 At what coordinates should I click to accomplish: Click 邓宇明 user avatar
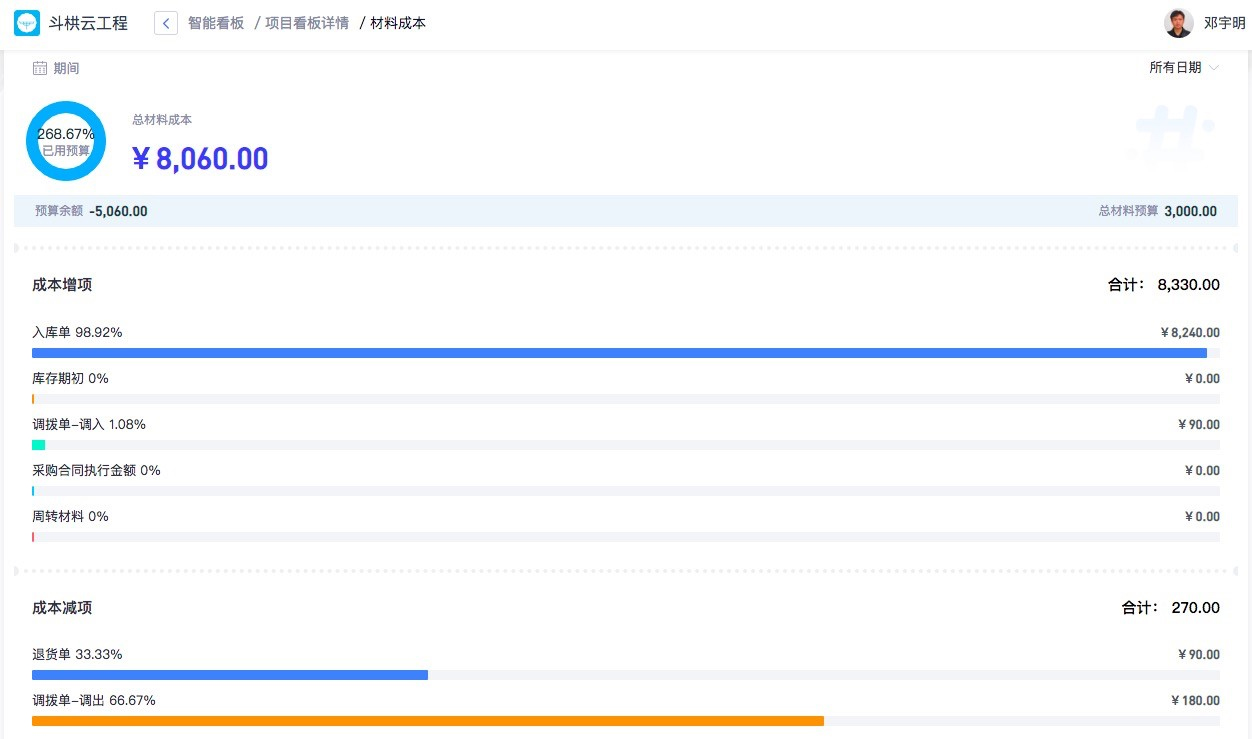coord(1179,23)
